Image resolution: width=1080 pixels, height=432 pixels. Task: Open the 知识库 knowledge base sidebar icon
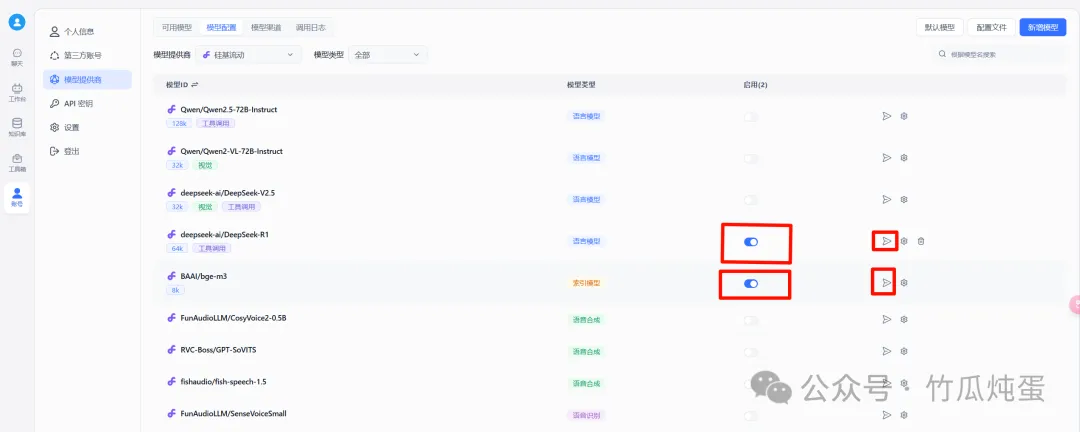(x=17, y=127)
